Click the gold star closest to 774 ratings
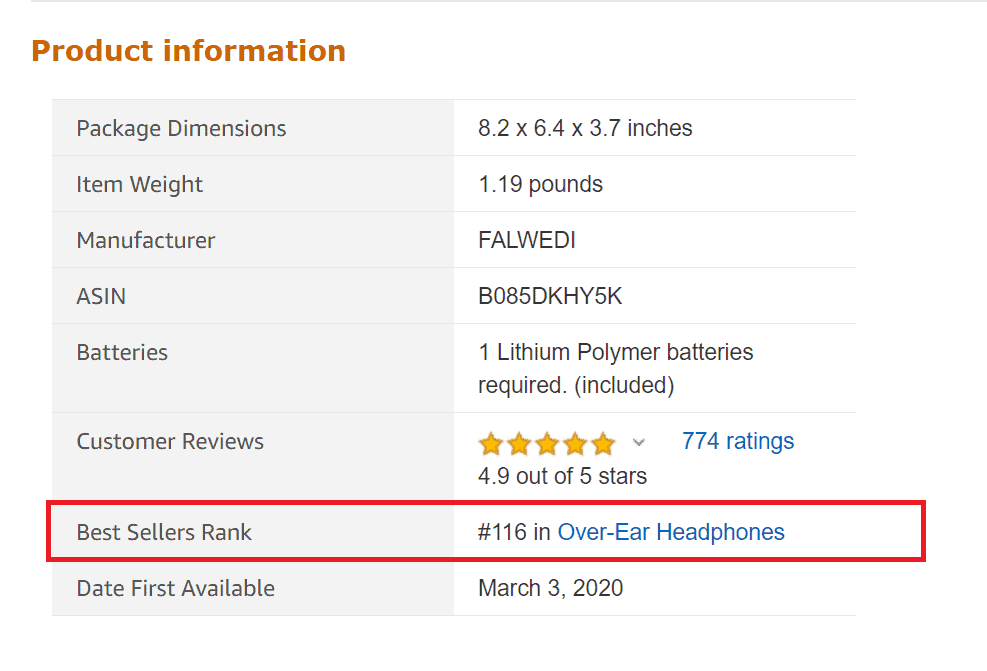 (604, 442)
